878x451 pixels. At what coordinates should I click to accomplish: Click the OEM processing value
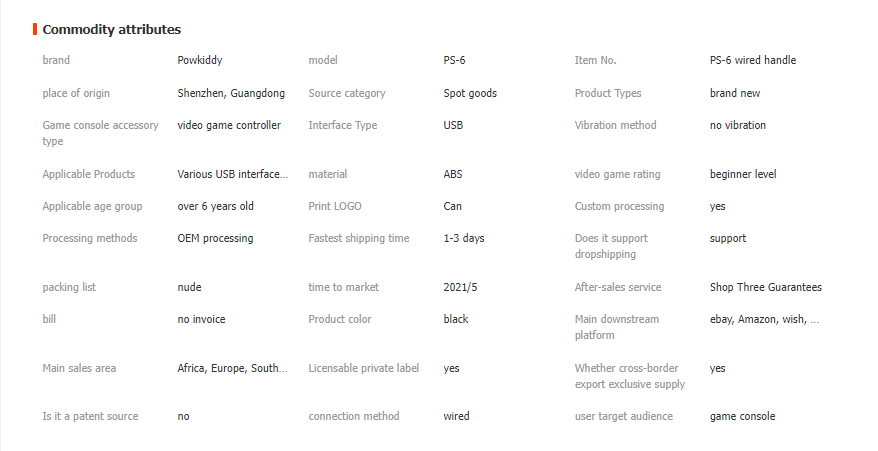(215, 238)
